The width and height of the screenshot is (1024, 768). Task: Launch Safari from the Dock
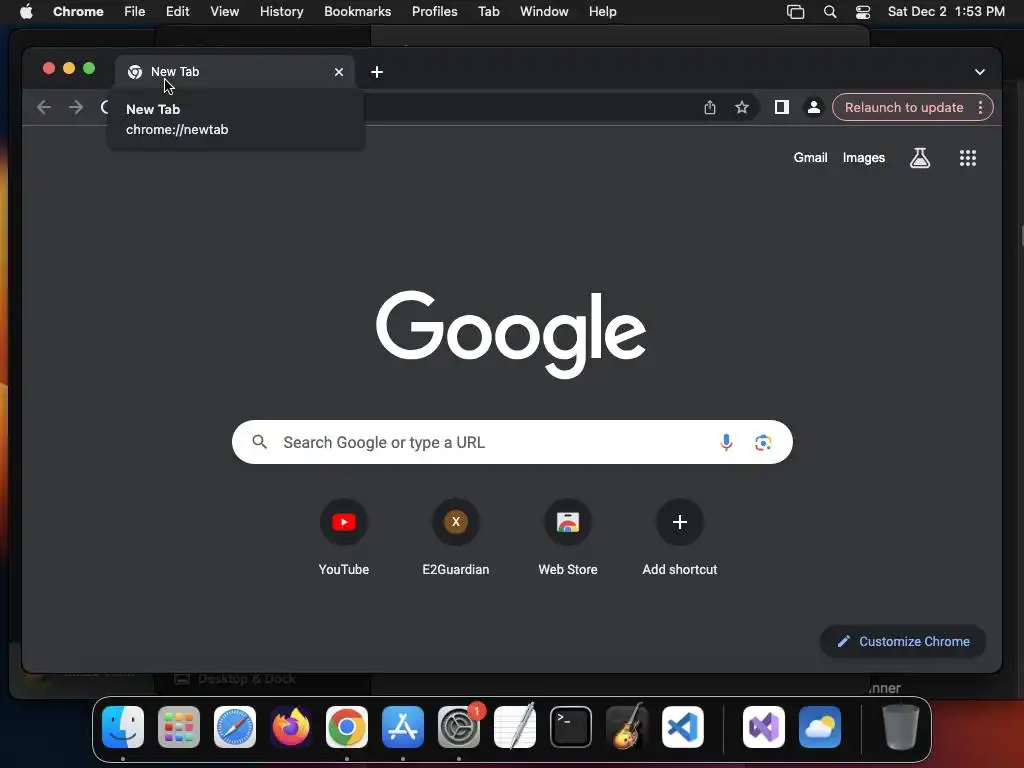pos(235,727)
